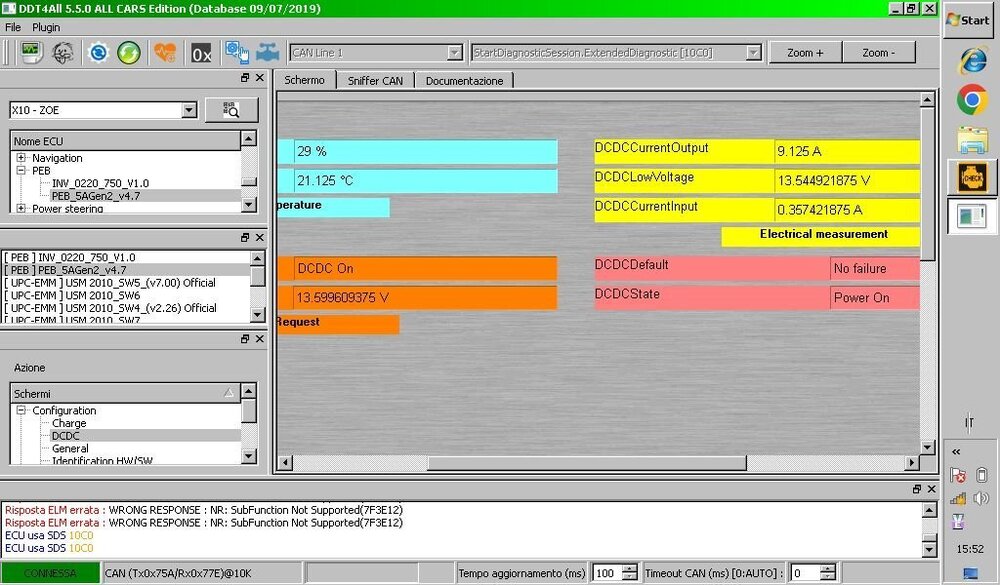Increase the Tempo aggiornamento spinner value
1000x585 pixels.
tap(629, 569)
